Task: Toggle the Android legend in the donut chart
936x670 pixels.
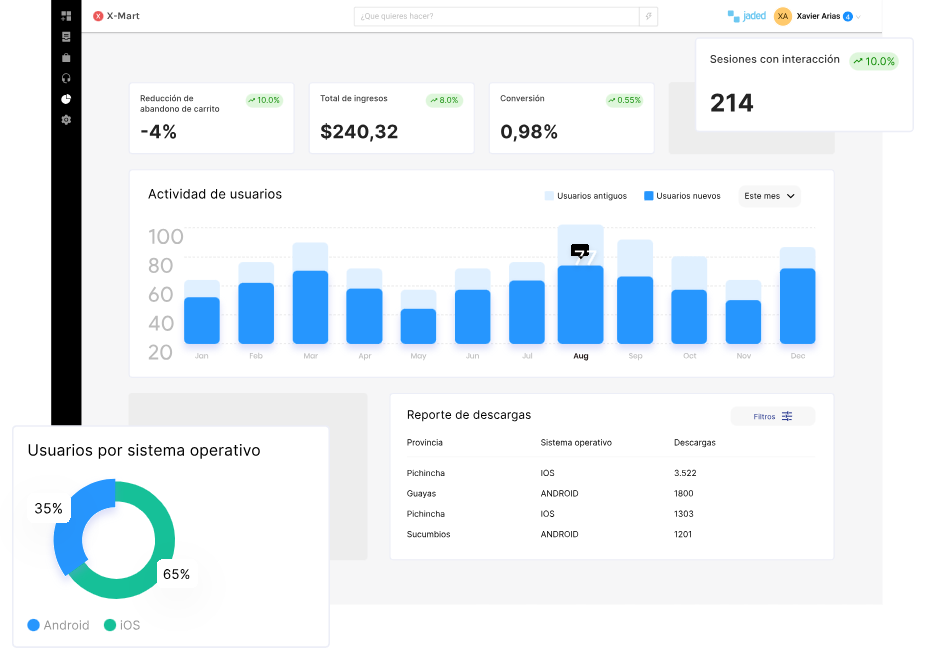Action: [x=58, y=625]
